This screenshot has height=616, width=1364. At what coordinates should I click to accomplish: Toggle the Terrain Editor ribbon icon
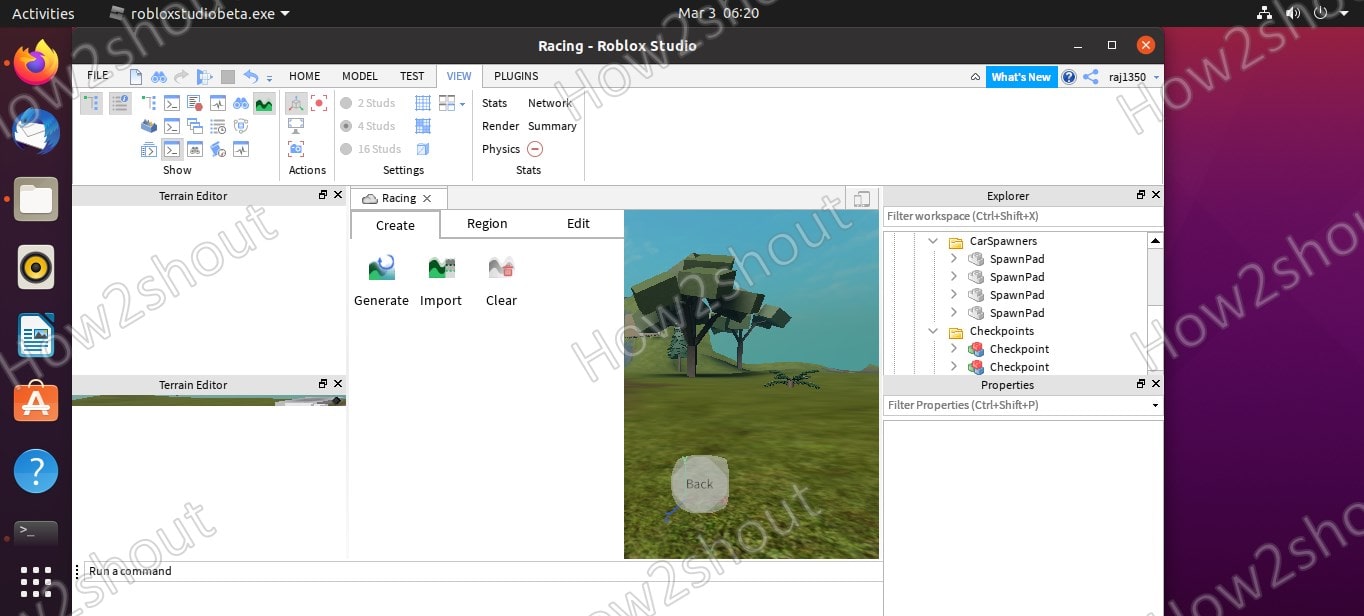click(x=264, y=103)
